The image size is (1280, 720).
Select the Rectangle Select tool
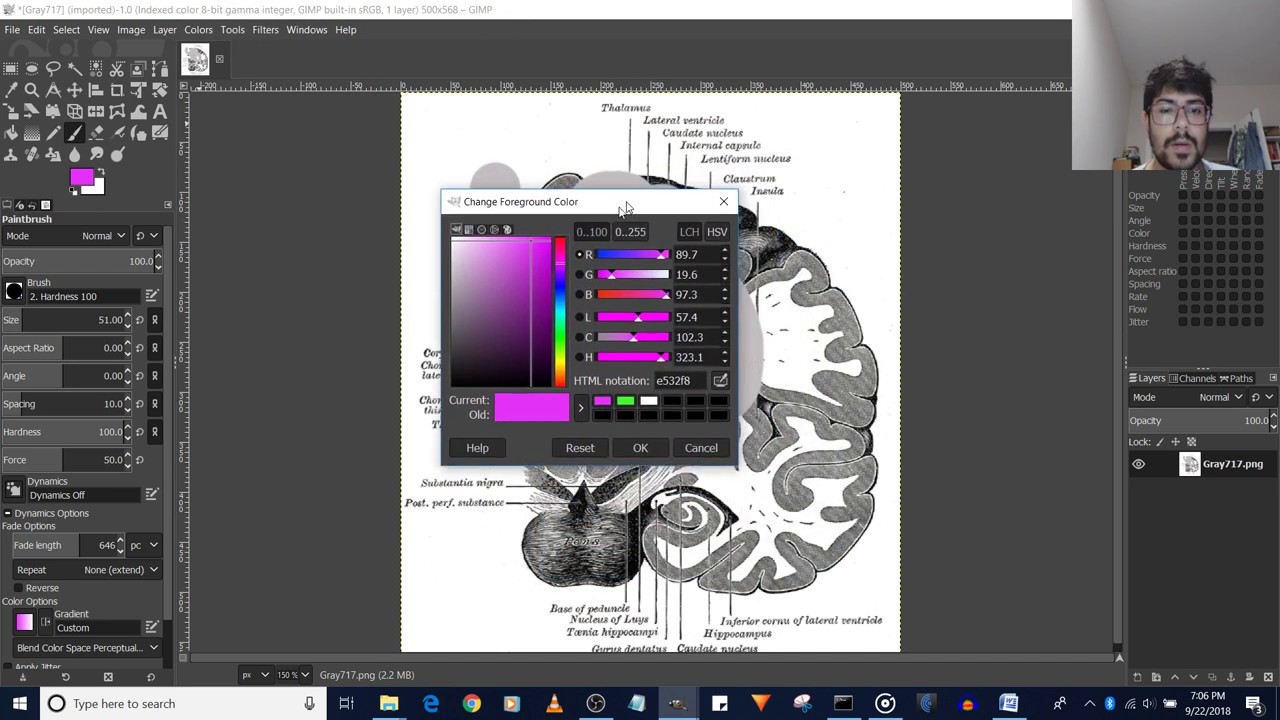10,69
